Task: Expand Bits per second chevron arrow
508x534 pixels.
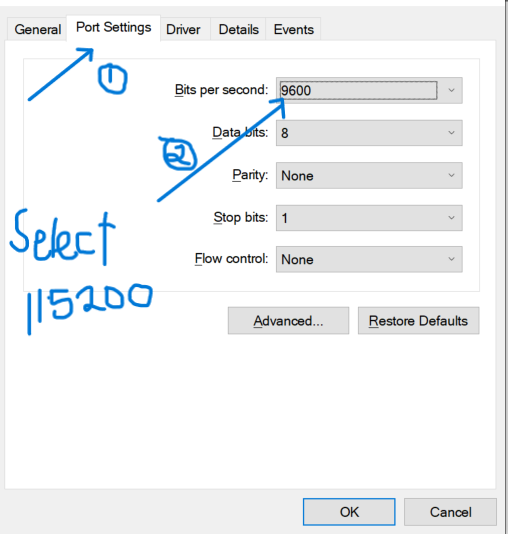Action: [451, 91]
